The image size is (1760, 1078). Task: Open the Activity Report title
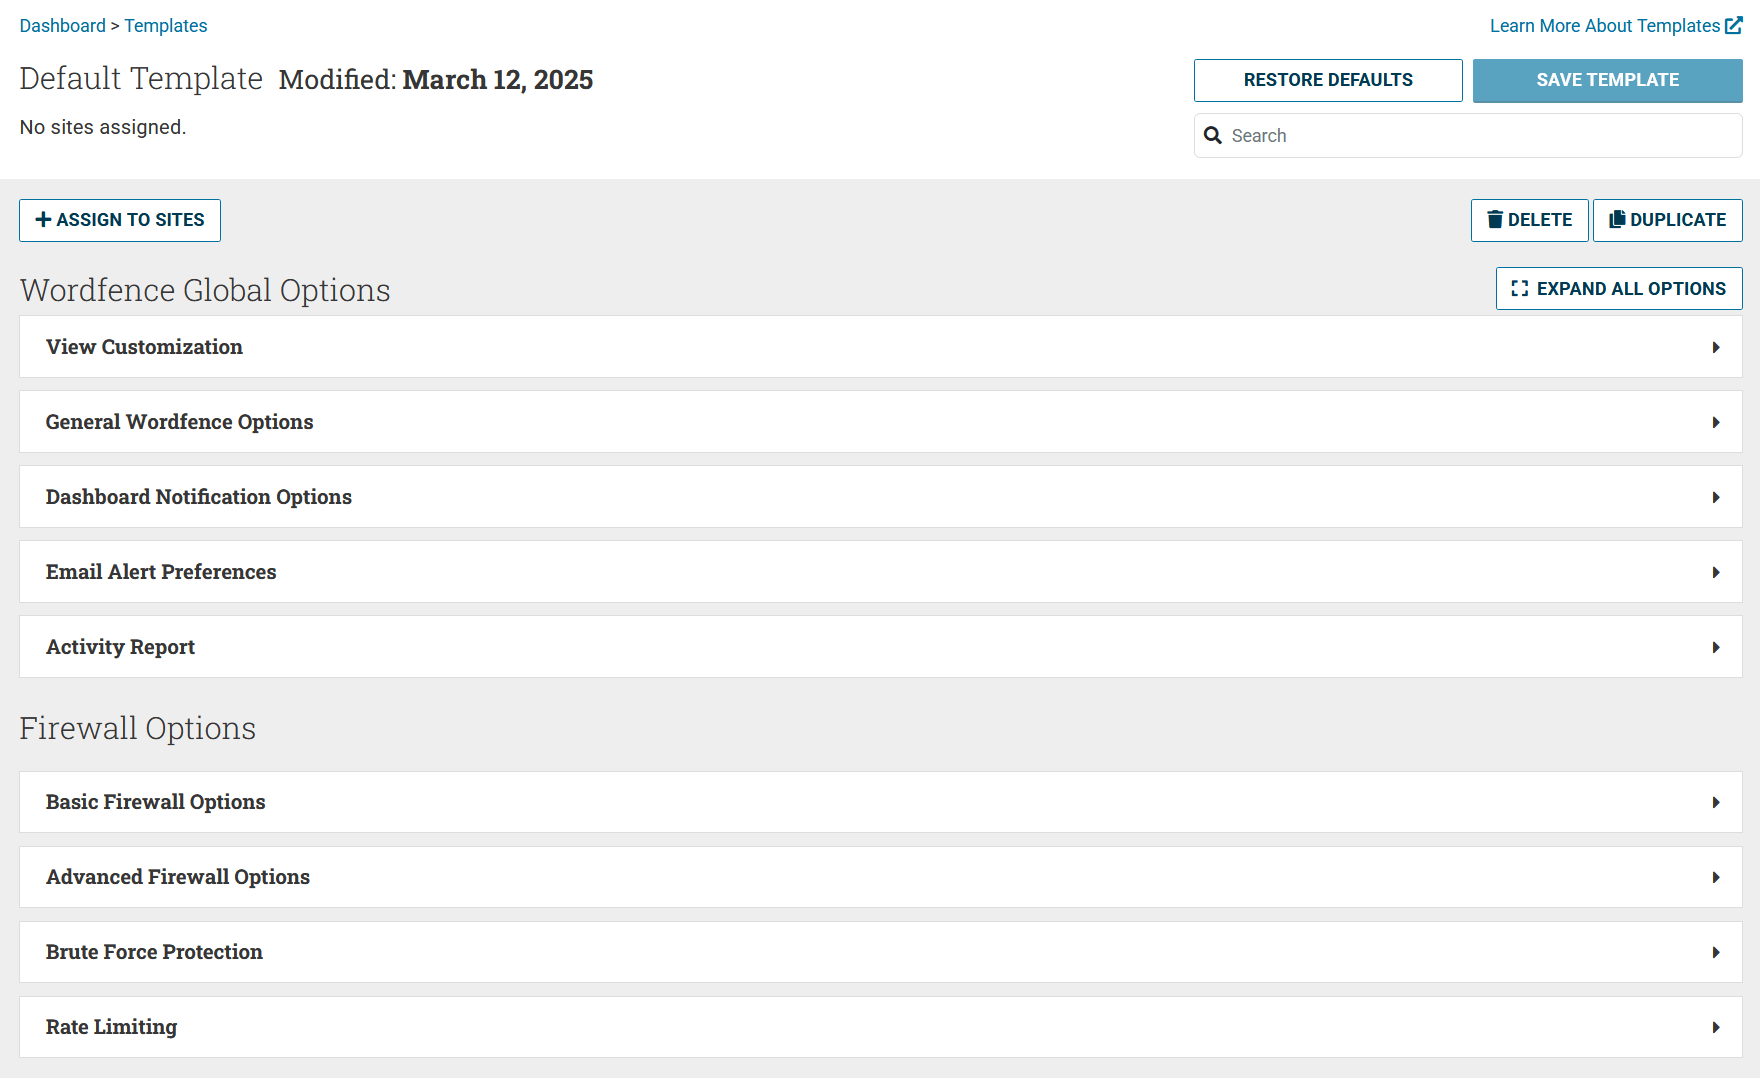pos(120,647)
